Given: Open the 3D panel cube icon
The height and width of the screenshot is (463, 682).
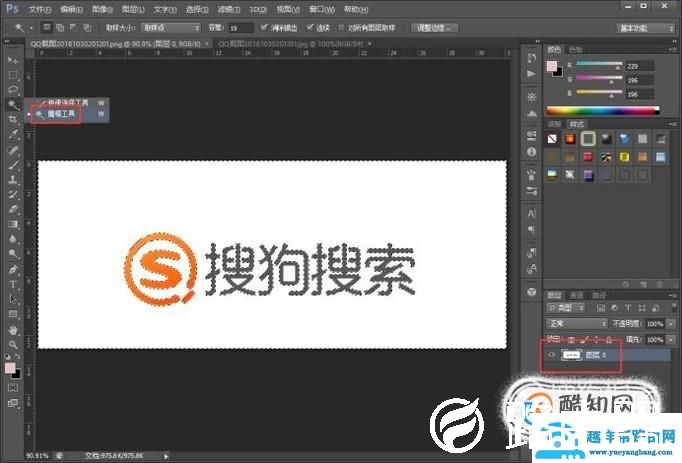Looking at the screenshot, I should [532, 292].
